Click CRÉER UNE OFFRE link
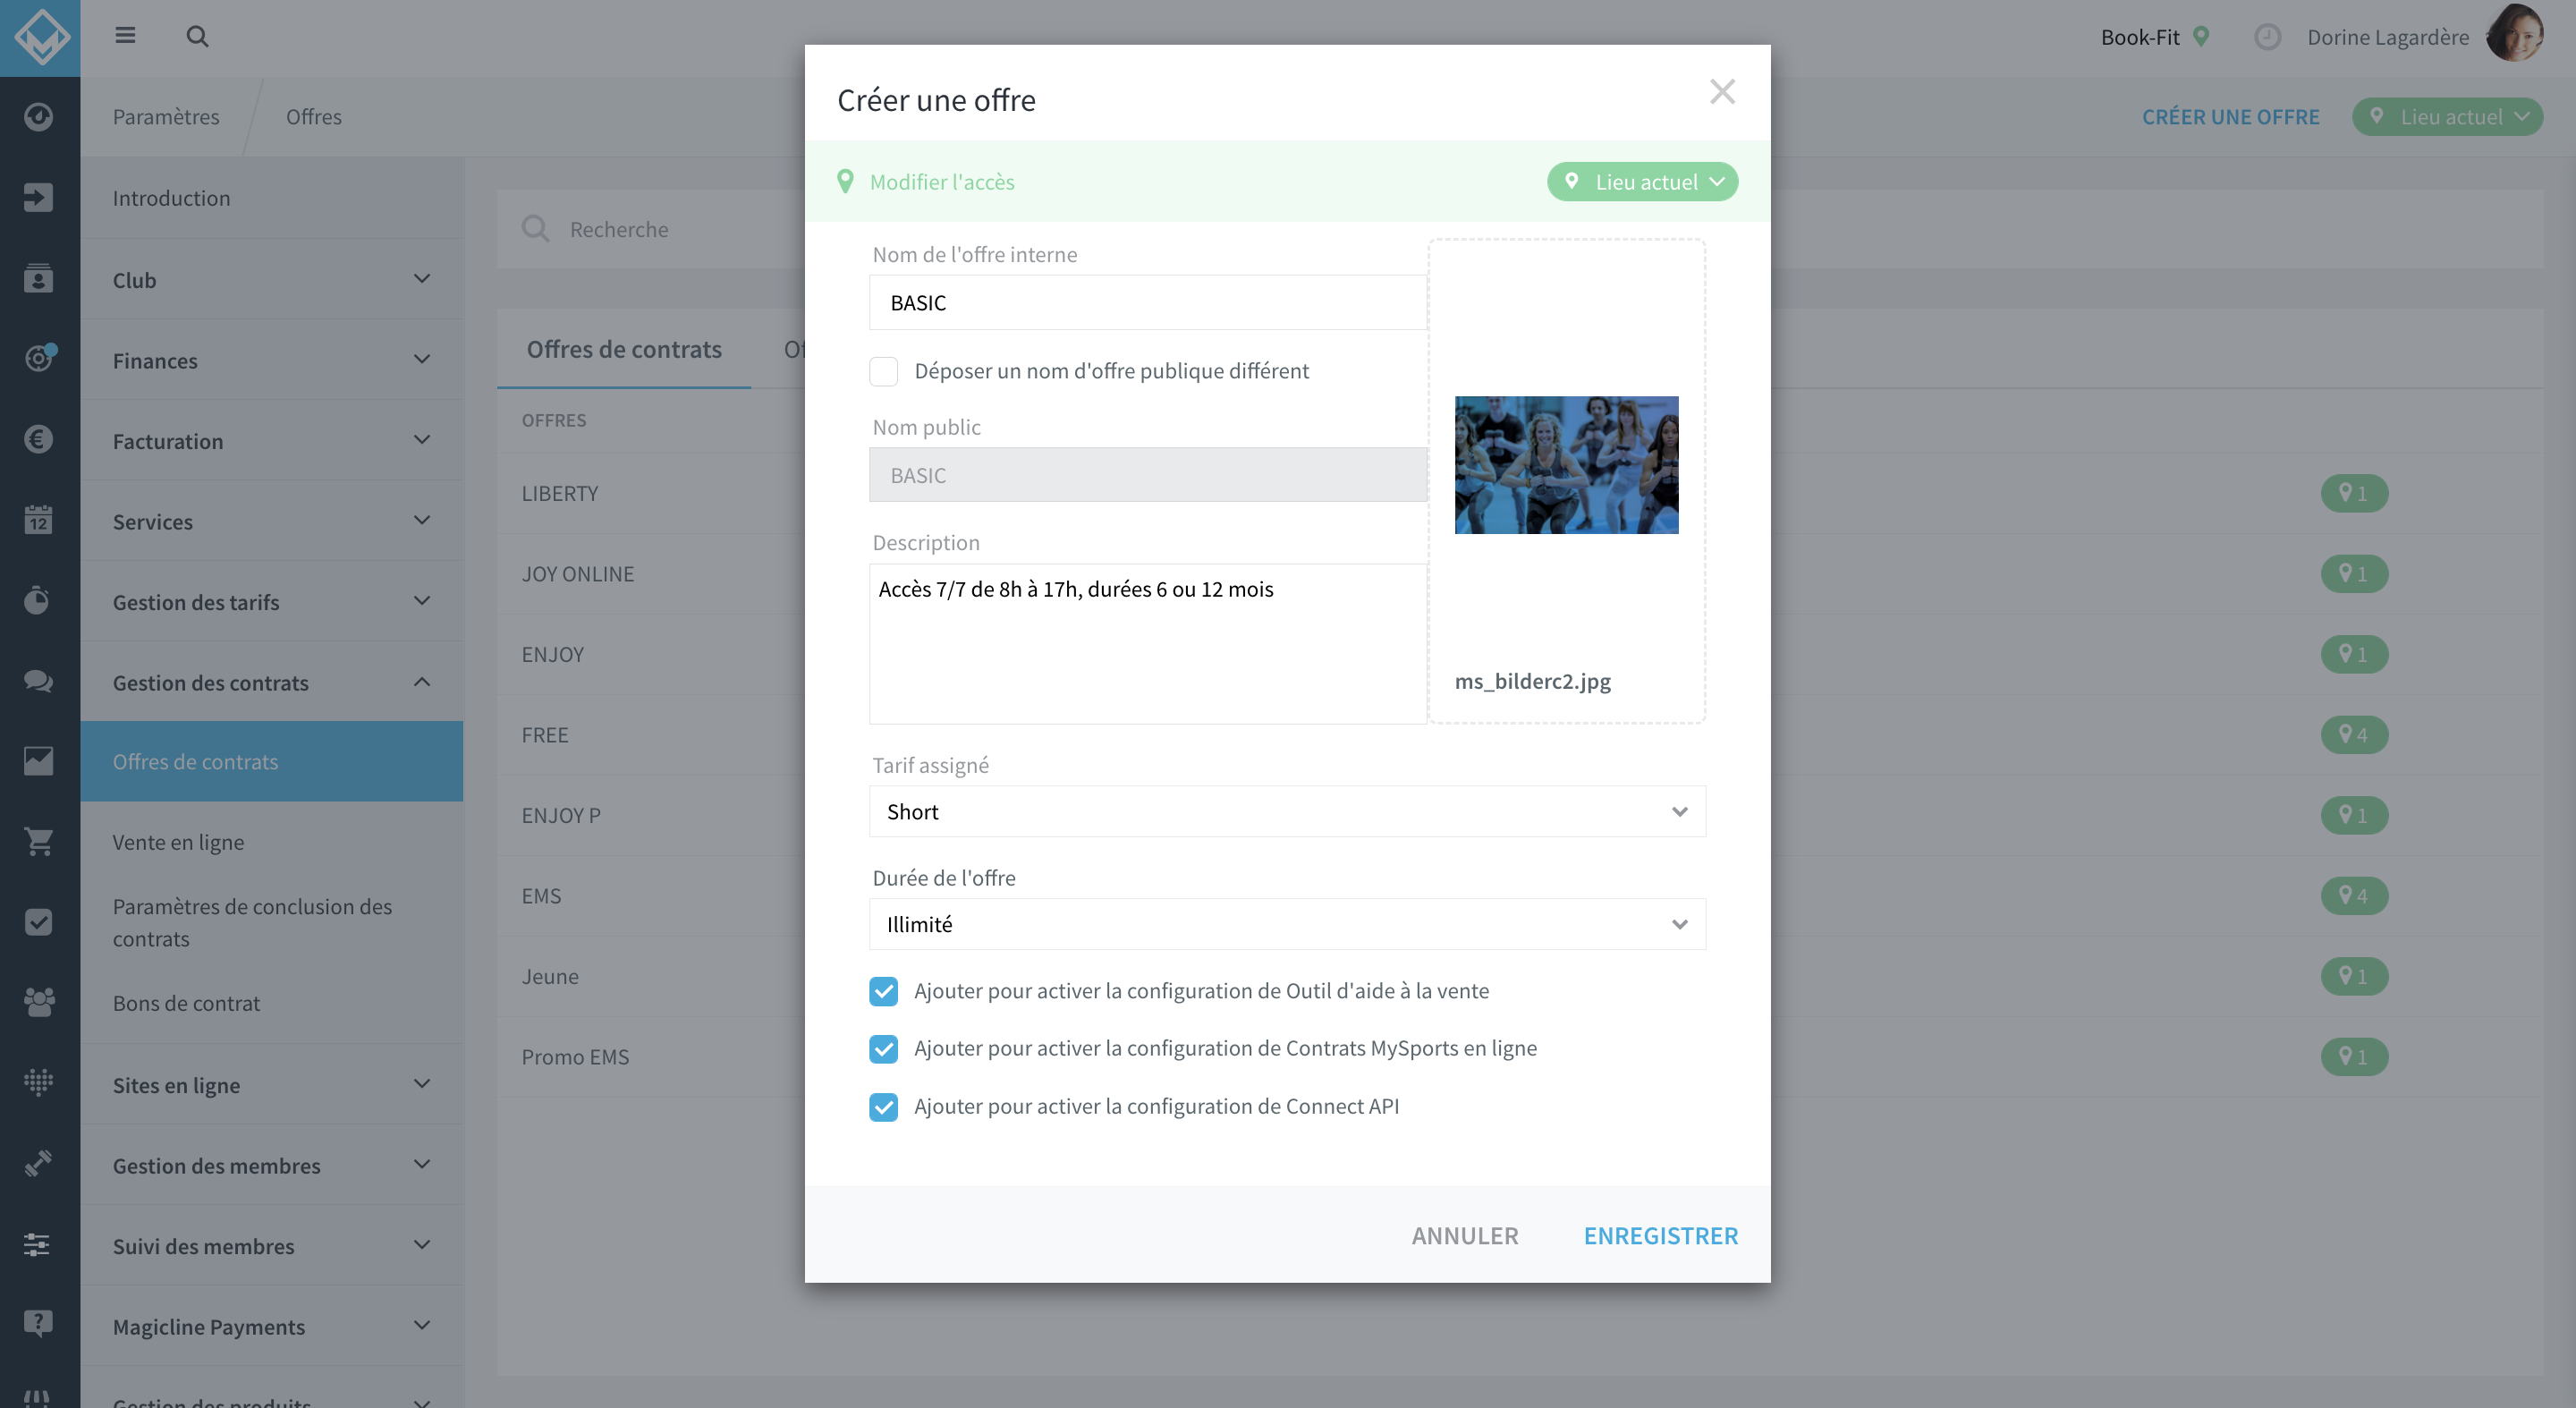The width and height of the screenshot is (2576, 1408). click(x=2230, y=117)
